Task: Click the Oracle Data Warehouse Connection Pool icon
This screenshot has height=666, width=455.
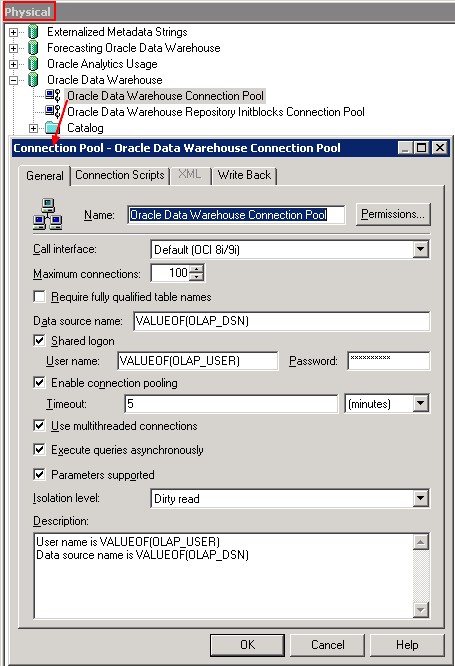Action: (x=53, y=96)
